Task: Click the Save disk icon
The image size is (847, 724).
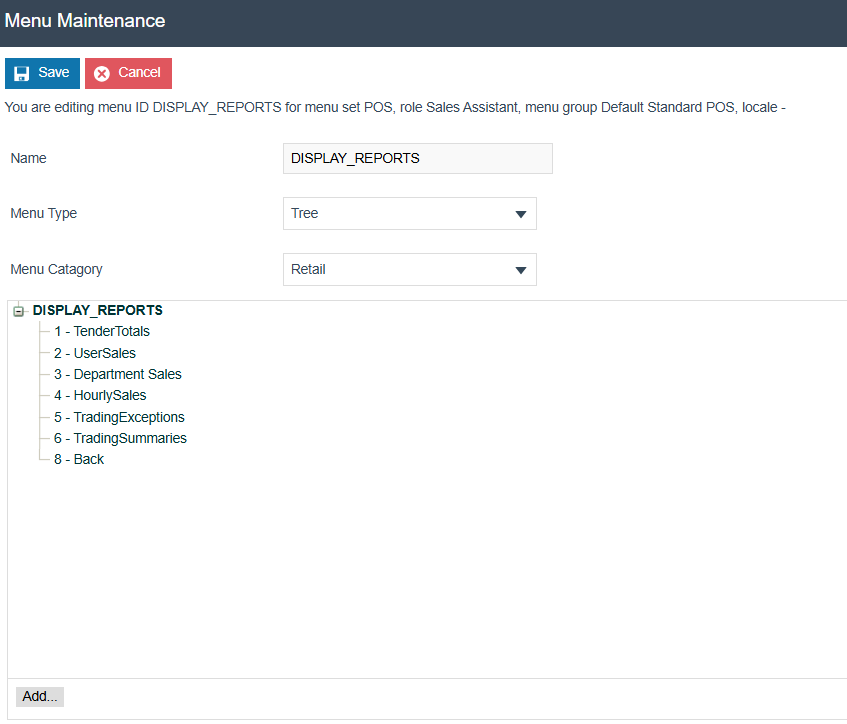Action: tap(22, 72)
